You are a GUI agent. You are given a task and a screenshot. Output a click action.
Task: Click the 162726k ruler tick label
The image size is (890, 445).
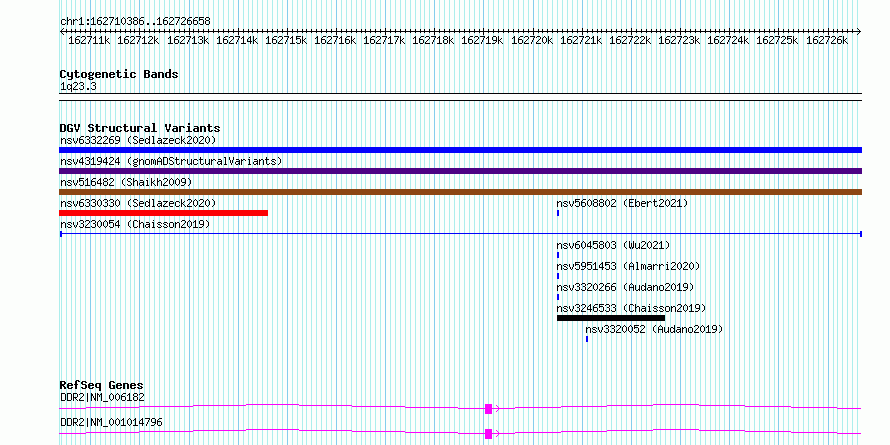pos(827,40)
